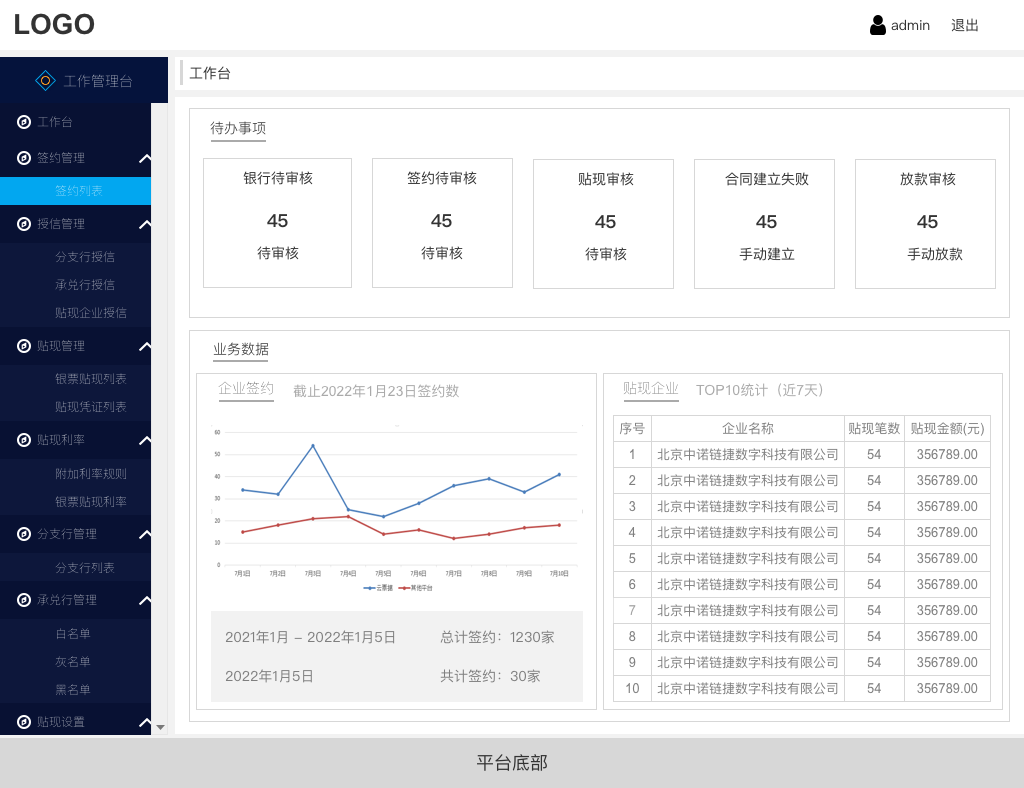
Task: Click the admin user avatar icon
Action: click(877, 24)
